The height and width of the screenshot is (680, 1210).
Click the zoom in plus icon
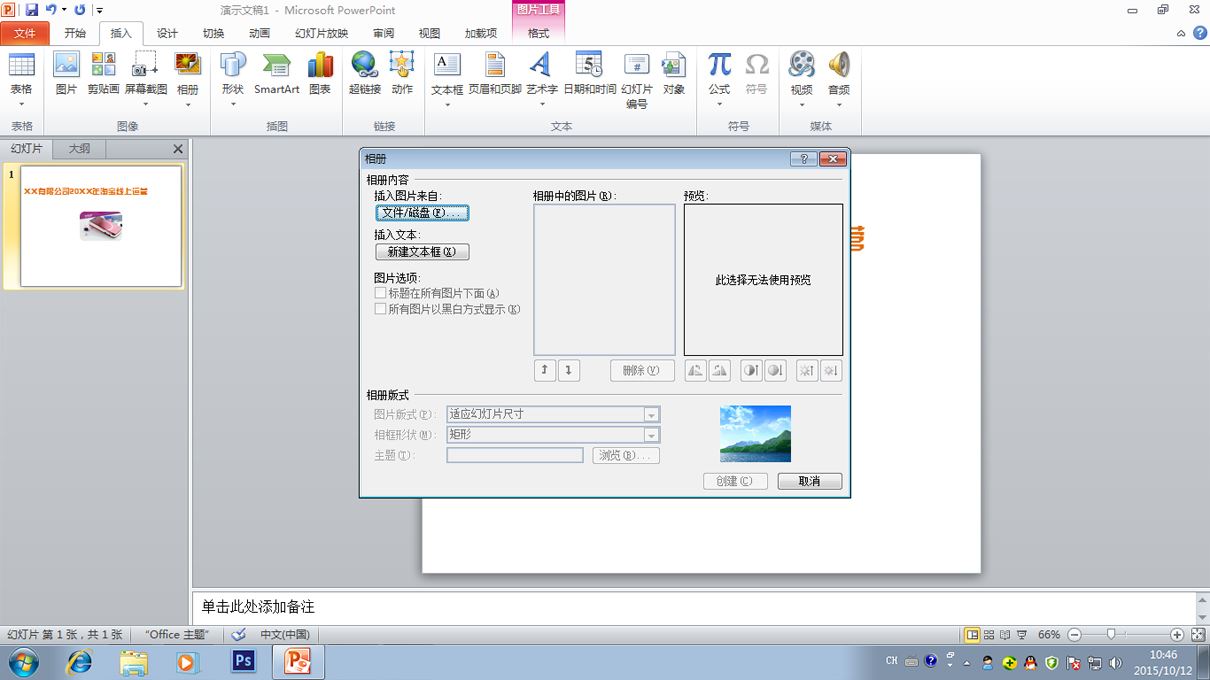tap(1177, 635)
